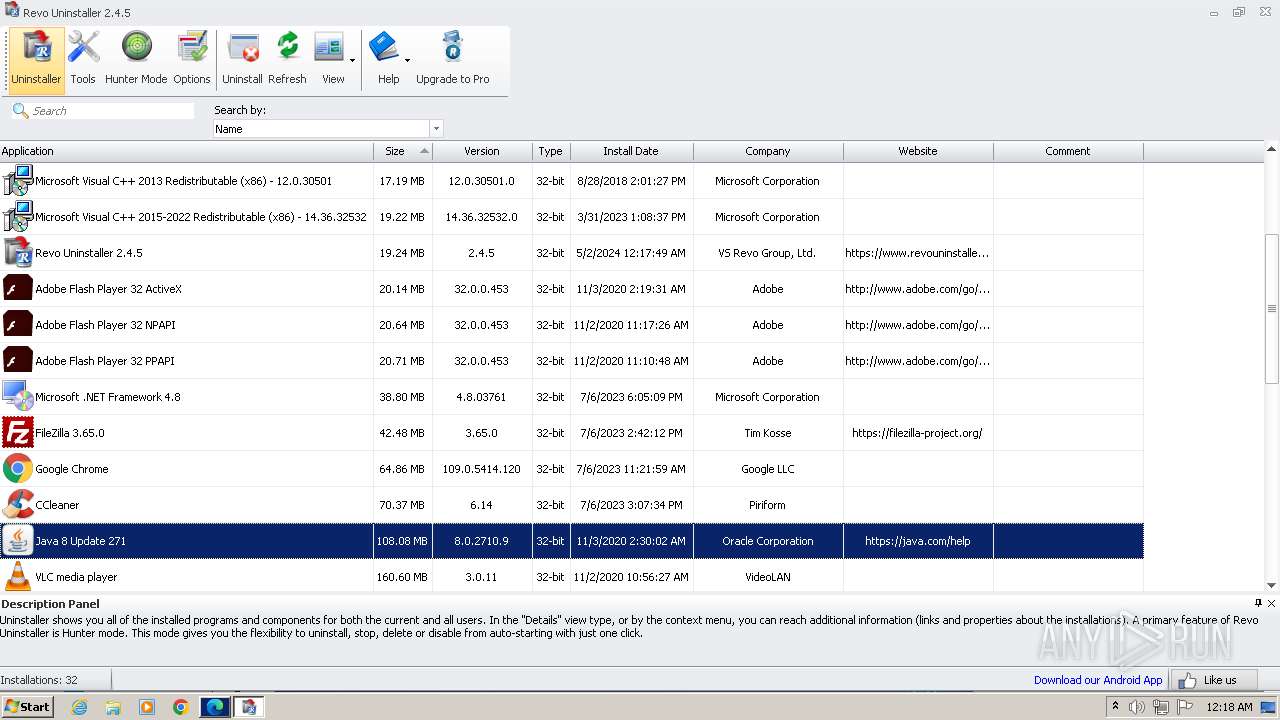Sort by Size column header
Image resolution: width=1280 pixels, height=720 pixels.
(x=403, y=151)
